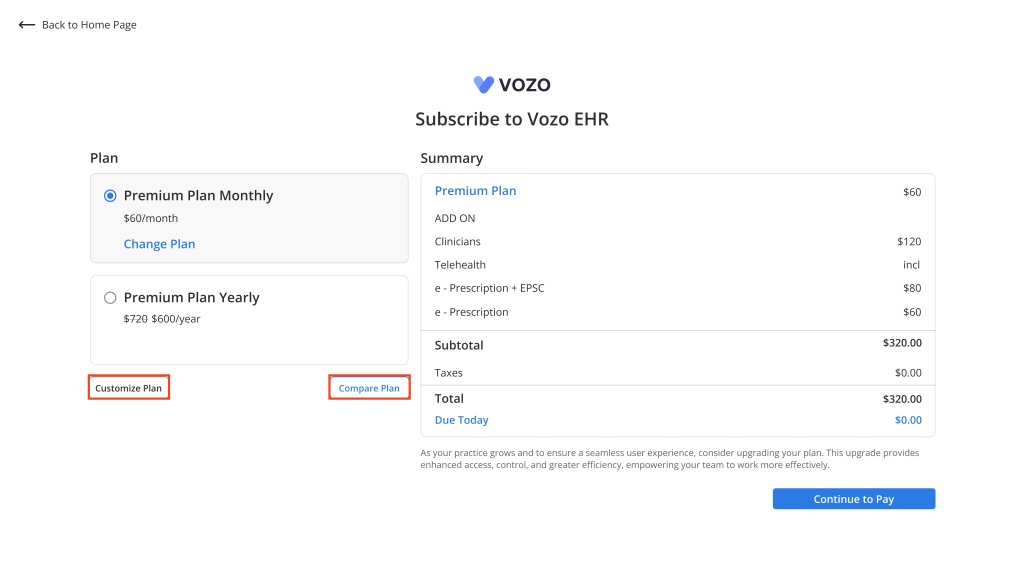
Task: Select the Premium Plan Monthly radio button
Action: click(x=110, y=196)
